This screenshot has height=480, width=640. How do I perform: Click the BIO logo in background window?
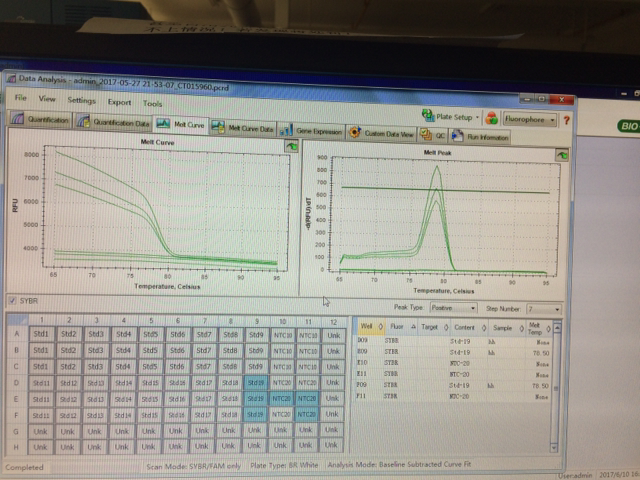coord(629,126)
